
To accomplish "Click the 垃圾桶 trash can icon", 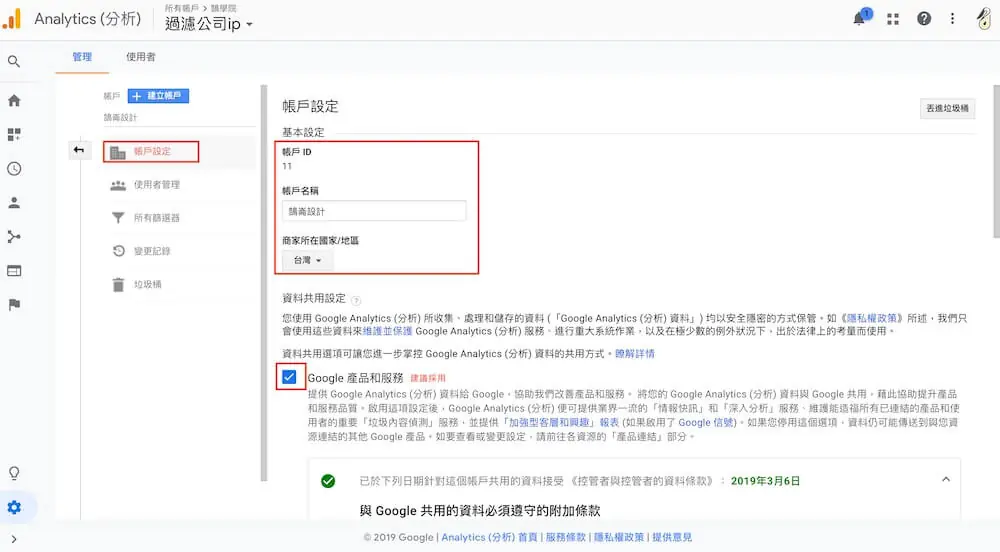I will [x=119, y=284].
